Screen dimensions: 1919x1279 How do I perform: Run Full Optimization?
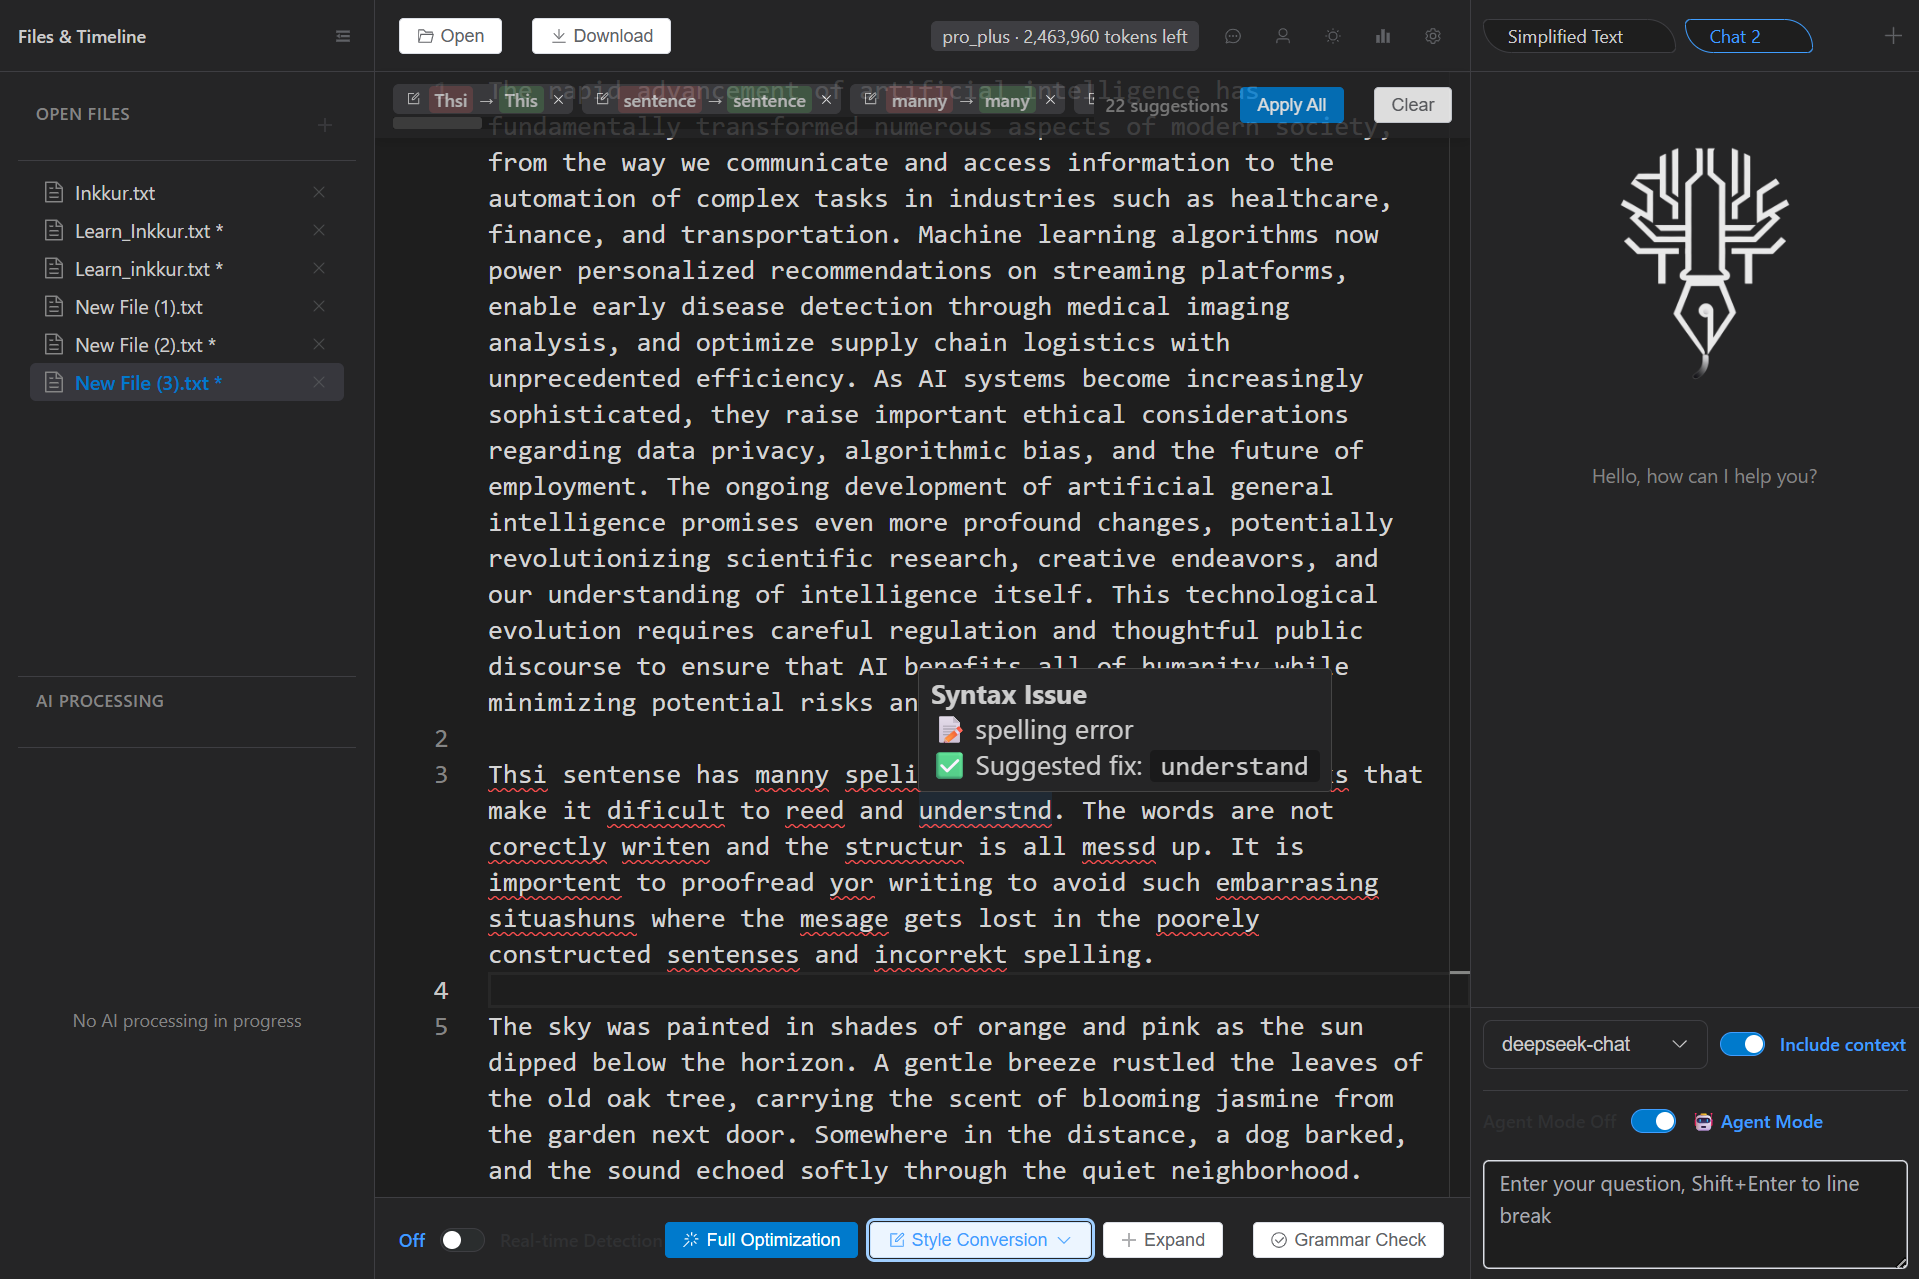tap(761, 1240)
